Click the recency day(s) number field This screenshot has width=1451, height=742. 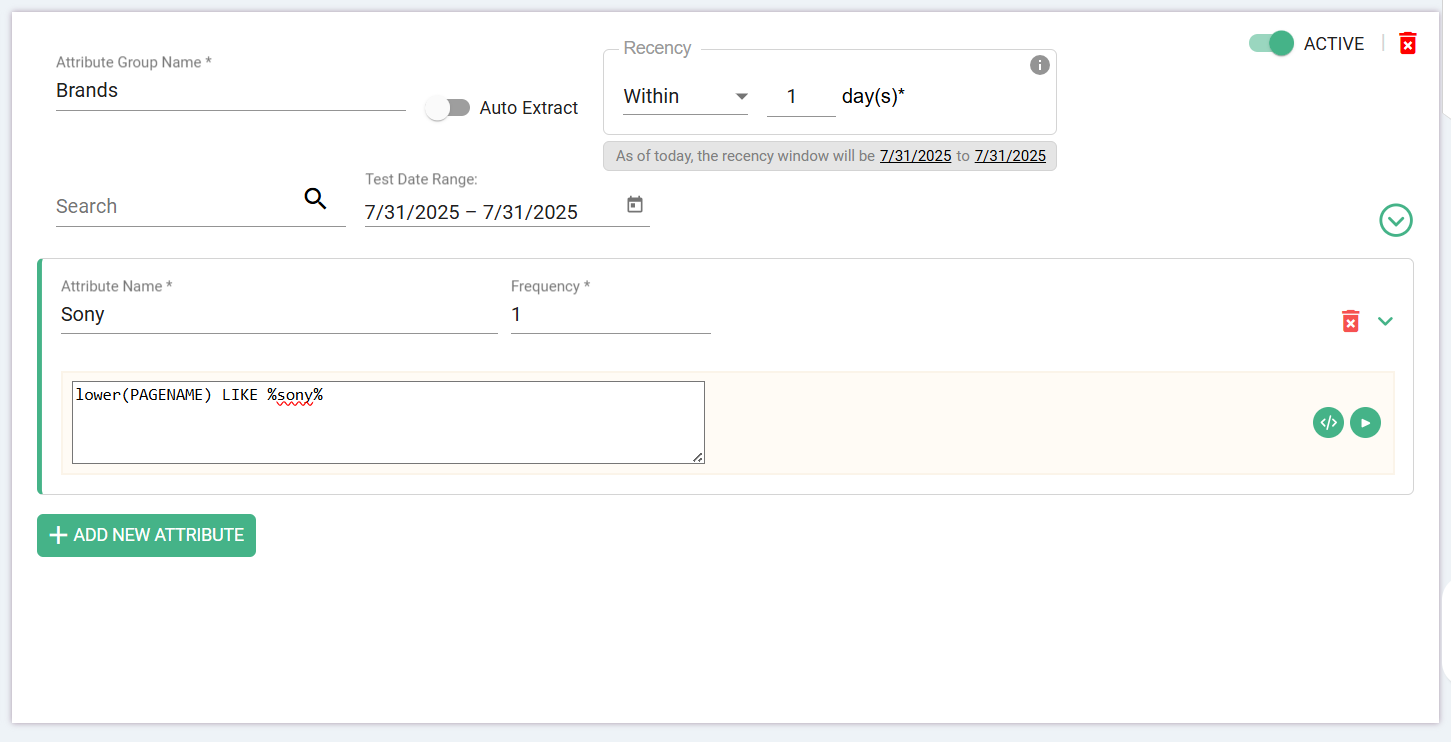(x=800, y=97)
